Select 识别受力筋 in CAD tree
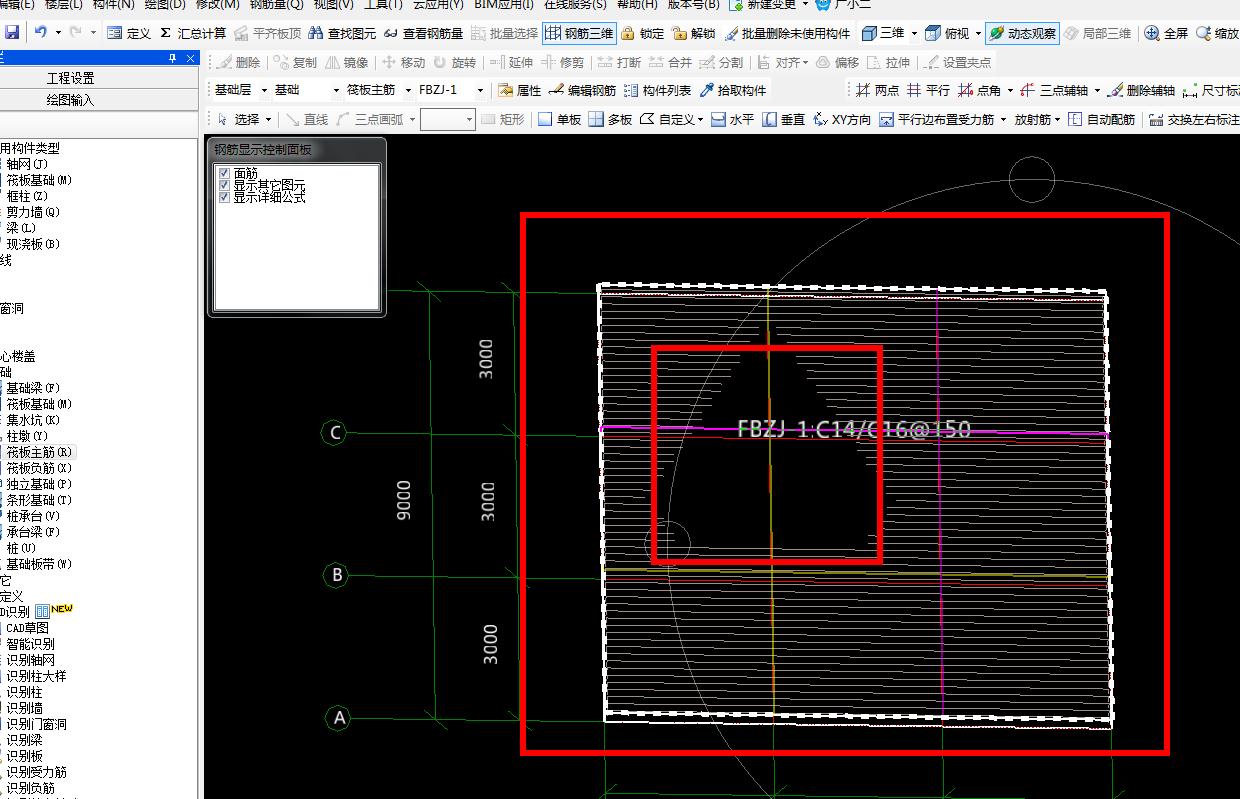 (36, 772)
